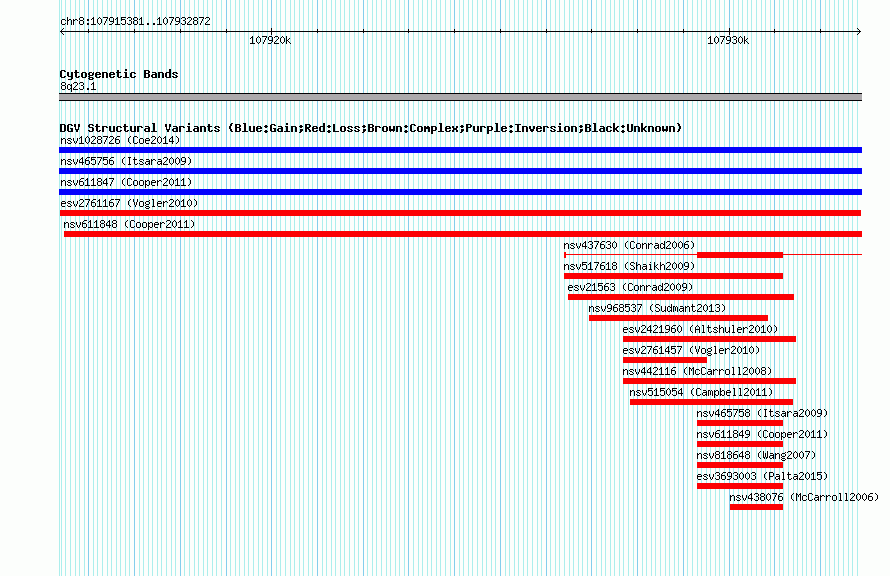Click the nsv437630 thick red bar
890x576 pixels.
pos(740,255)
